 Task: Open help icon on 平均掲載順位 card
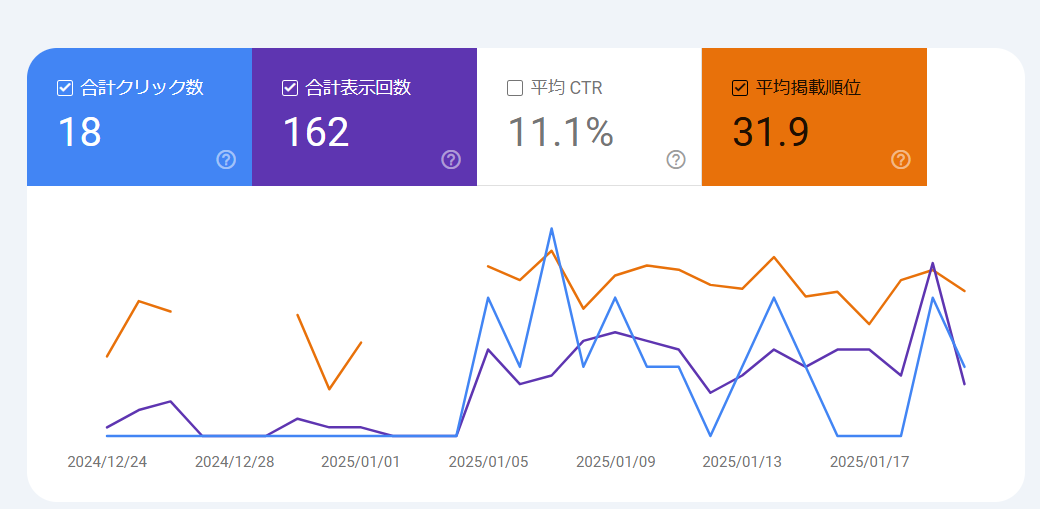[x=901, y=160]
